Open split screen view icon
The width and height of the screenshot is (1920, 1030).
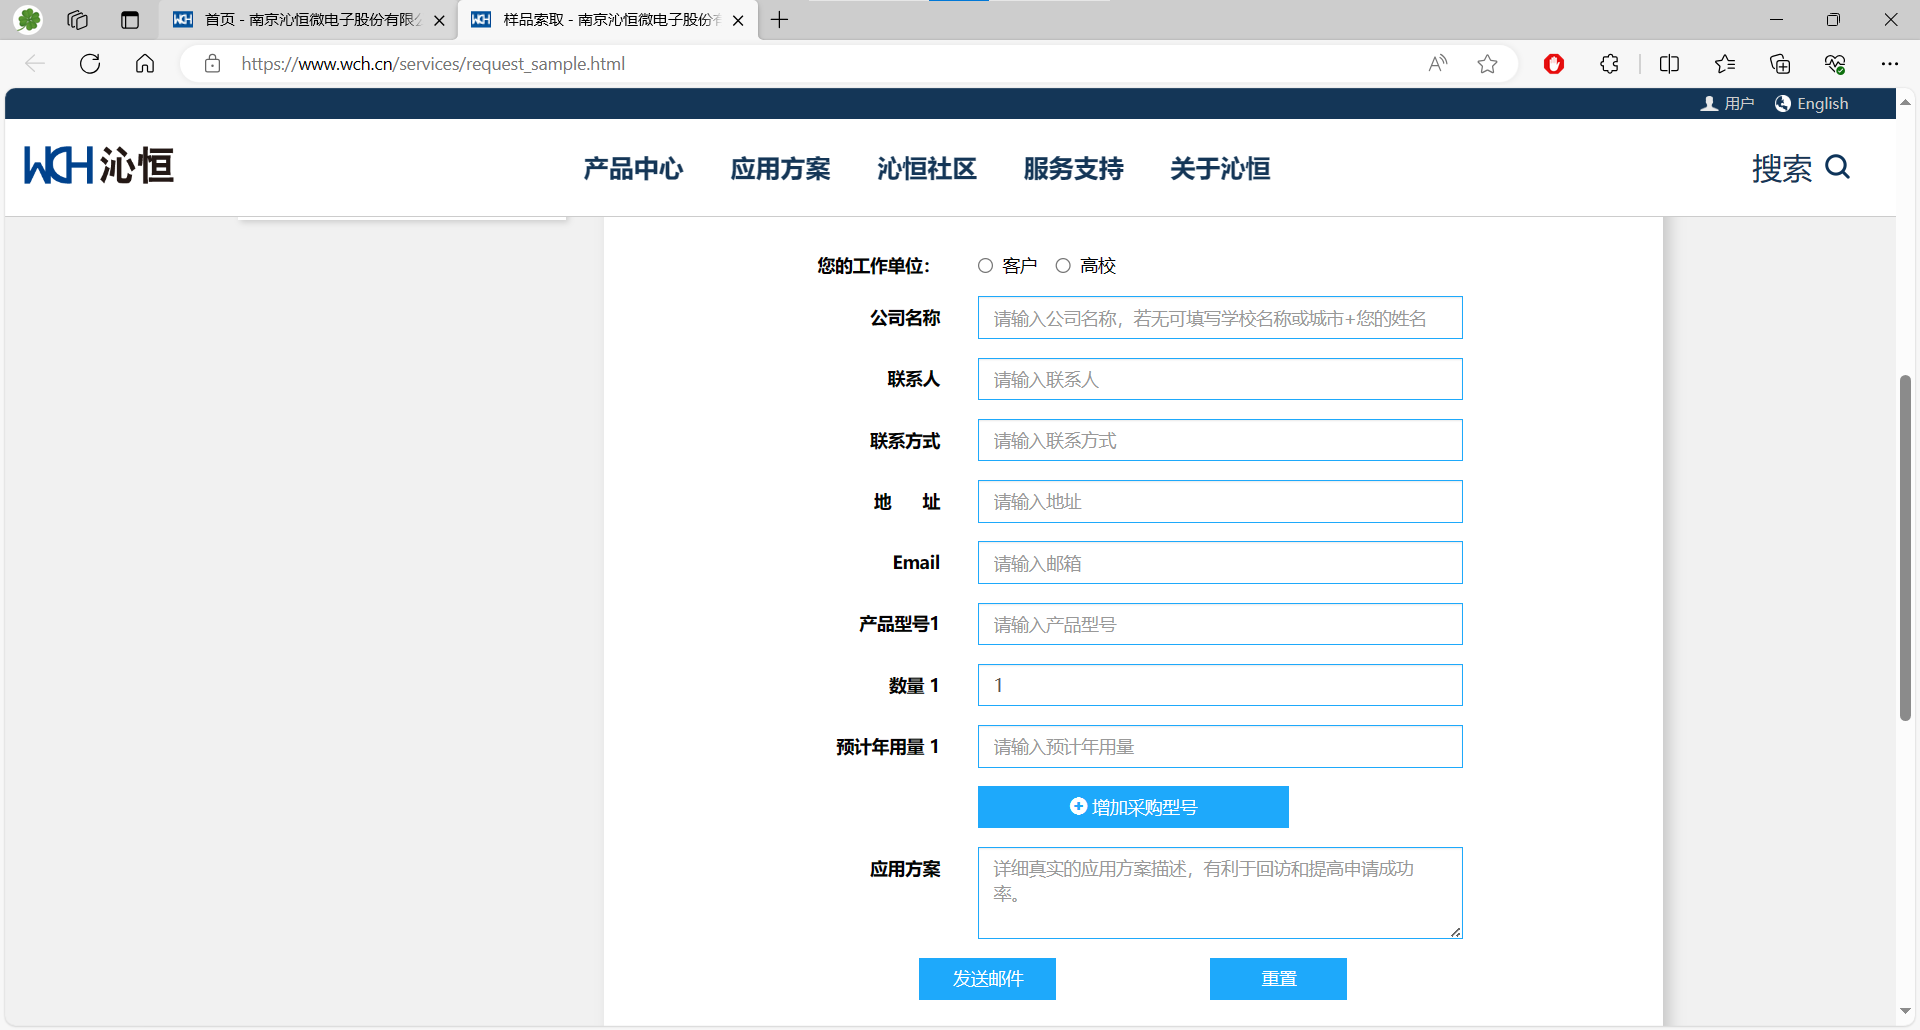[1669, 64]
